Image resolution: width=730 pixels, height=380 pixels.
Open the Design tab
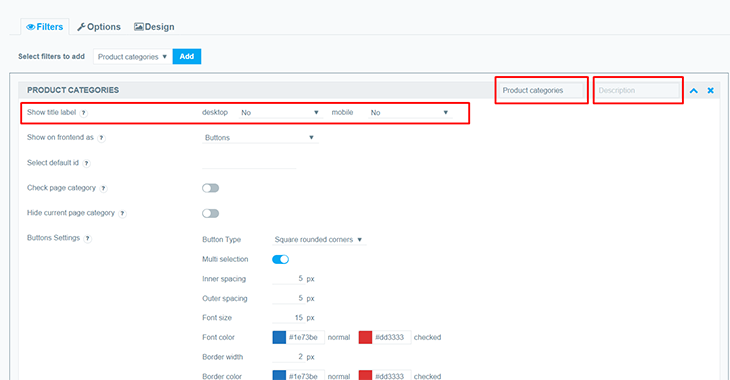pos(154,27)
